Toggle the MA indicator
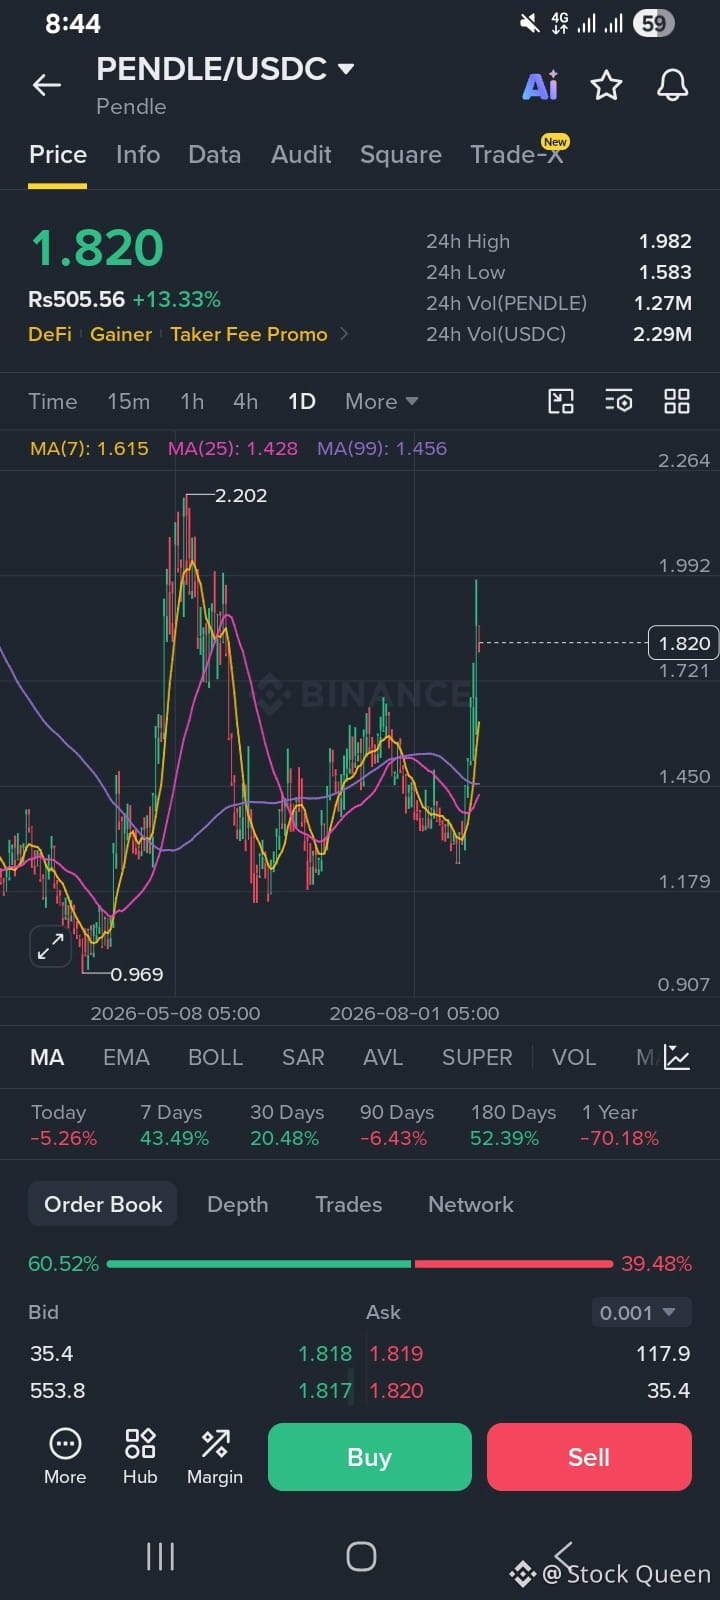The height and width of the screenshot is (1600, 720). (x=47, y=1057)
